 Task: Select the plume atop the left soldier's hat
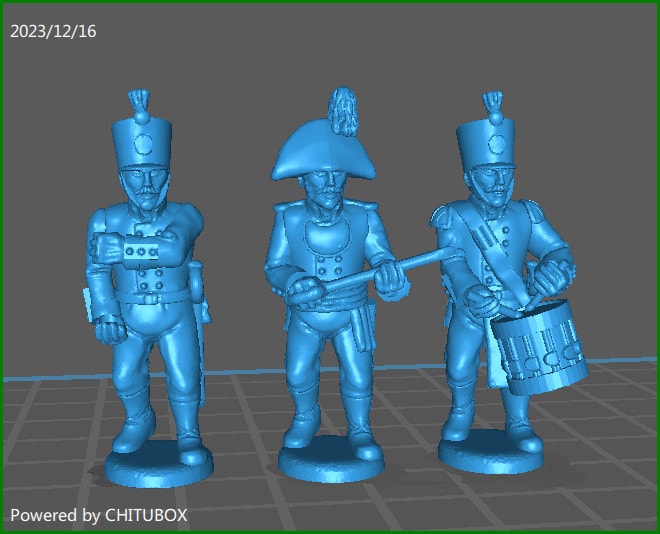click(x=137, y=103)
